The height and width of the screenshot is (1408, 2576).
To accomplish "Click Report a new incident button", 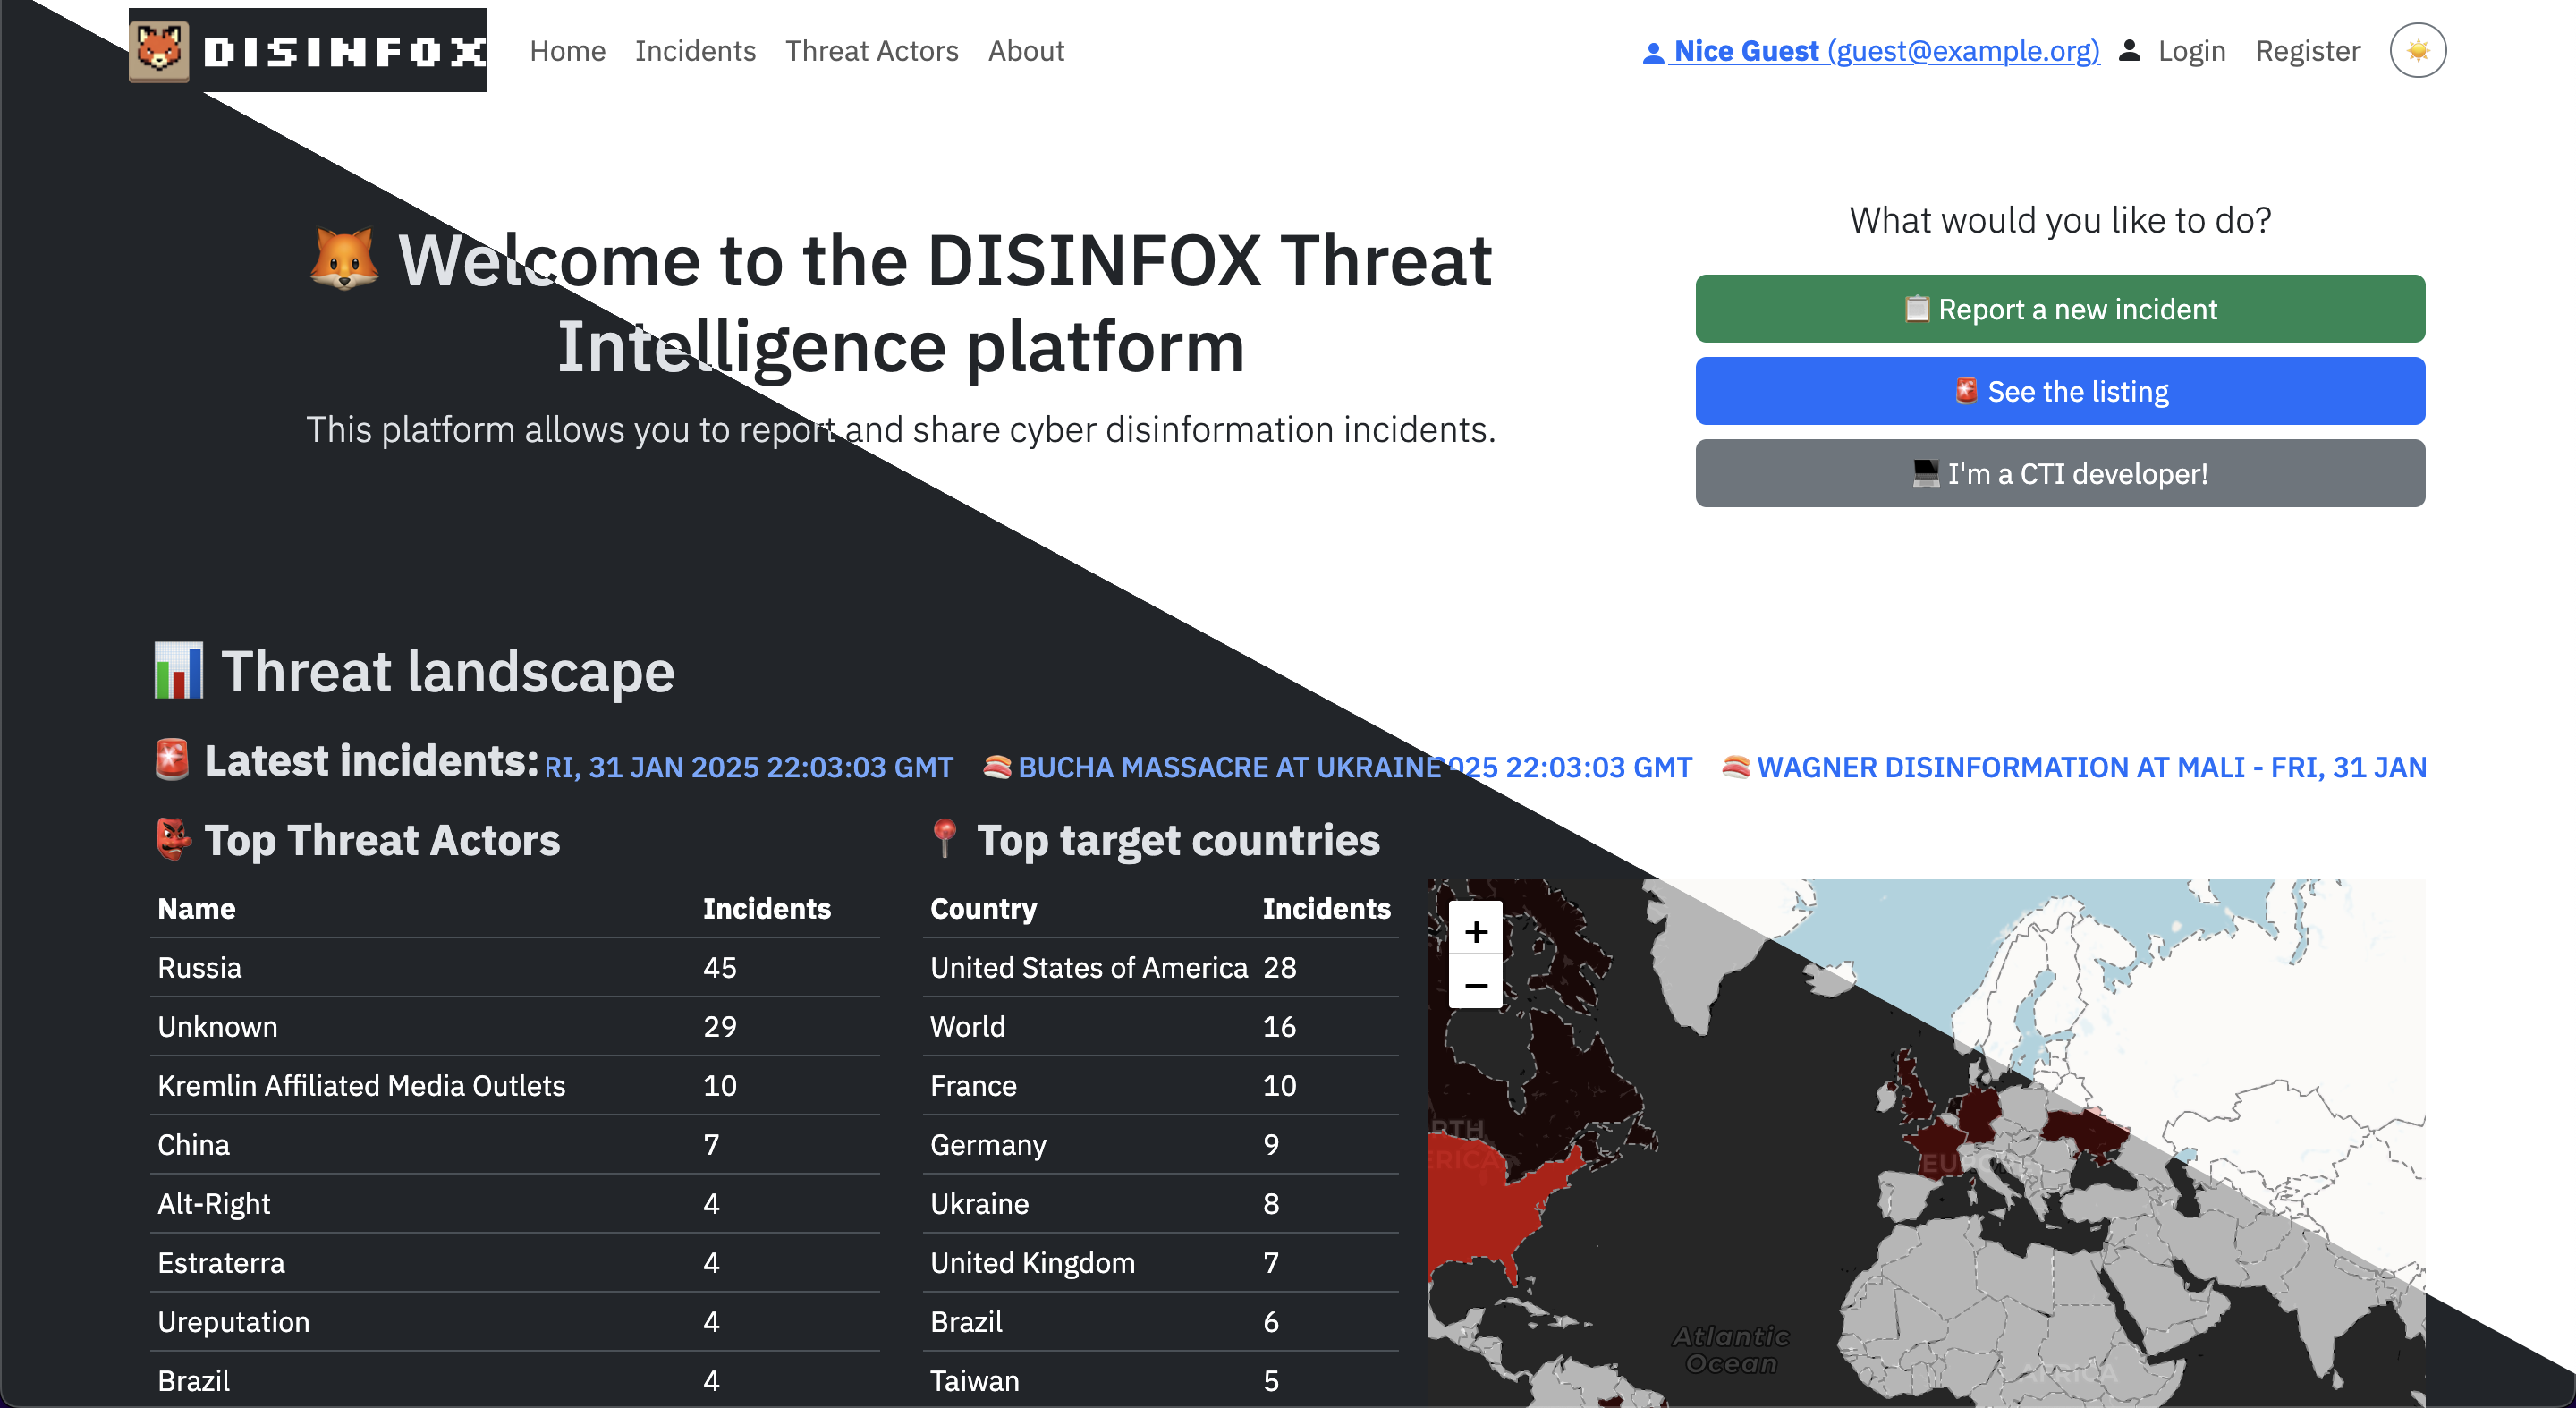I will tap(2059, 308).
